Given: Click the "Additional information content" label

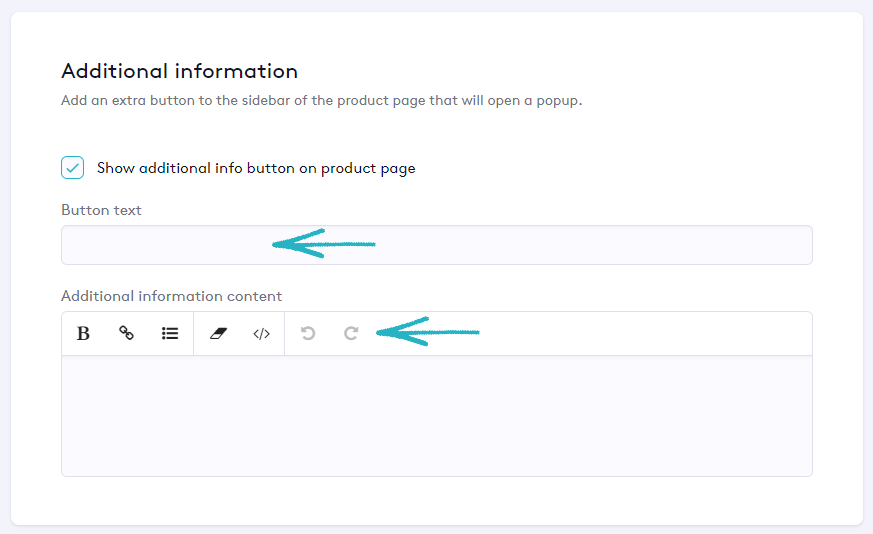Looking at the screenshot, I should (x=171, y=296).
